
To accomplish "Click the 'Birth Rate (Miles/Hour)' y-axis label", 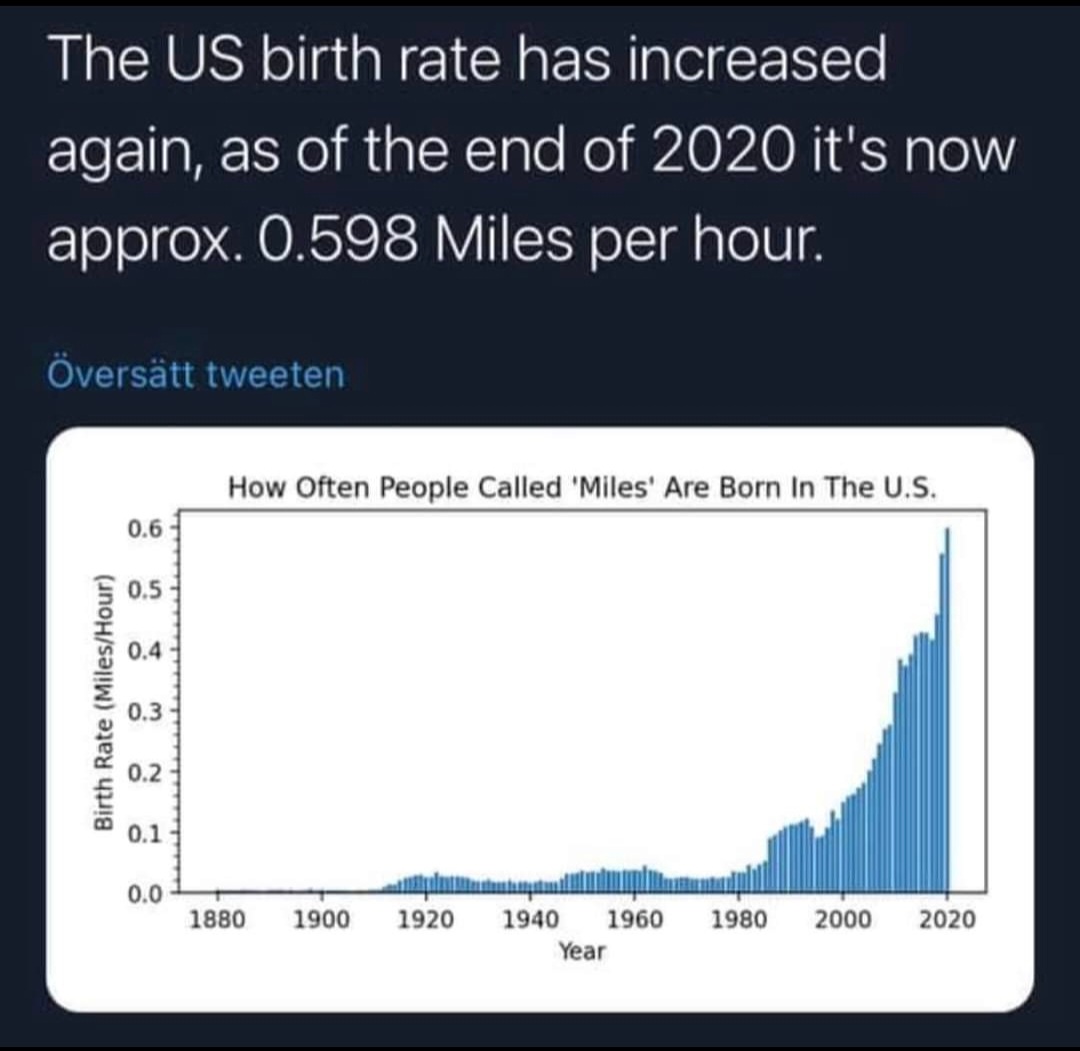I will pyautogui.click(x=101, y=704).
